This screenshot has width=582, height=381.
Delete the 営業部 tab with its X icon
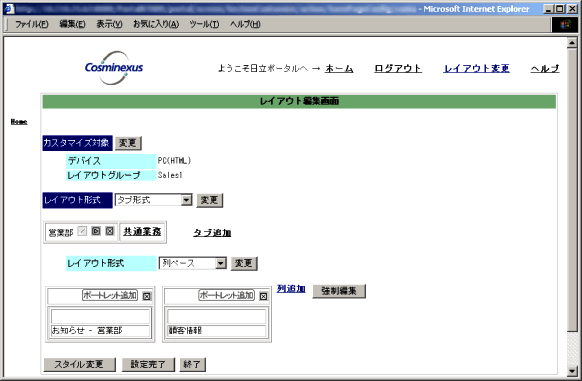pos(109,231)
